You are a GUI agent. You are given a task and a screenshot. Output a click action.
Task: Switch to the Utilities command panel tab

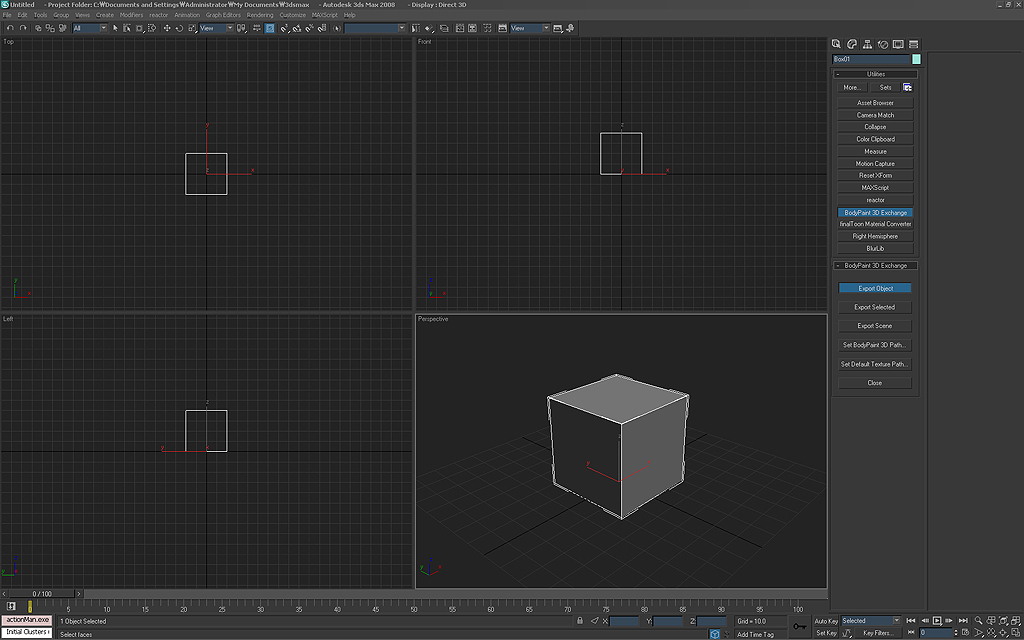coord(914,44)
